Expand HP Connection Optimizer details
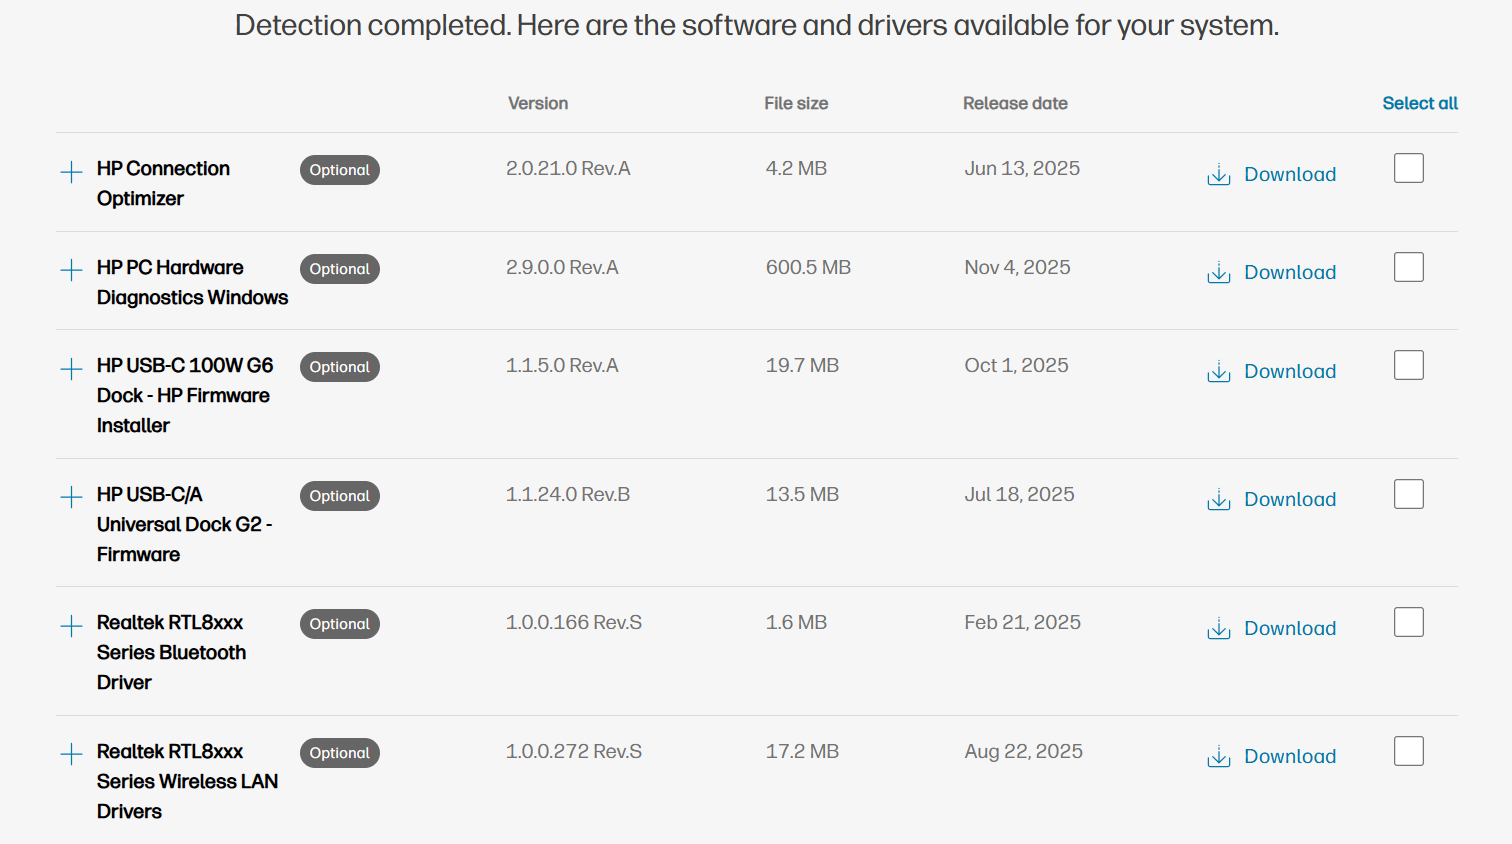This screenshot has width=1512, height=844. [71, 172]
